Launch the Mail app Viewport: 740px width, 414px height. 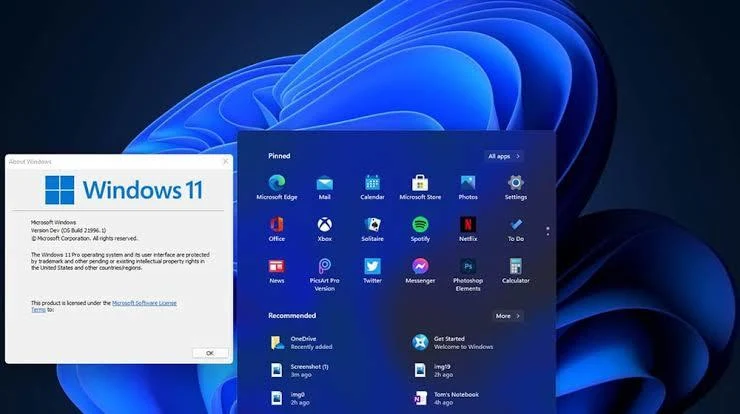point(325,187)
